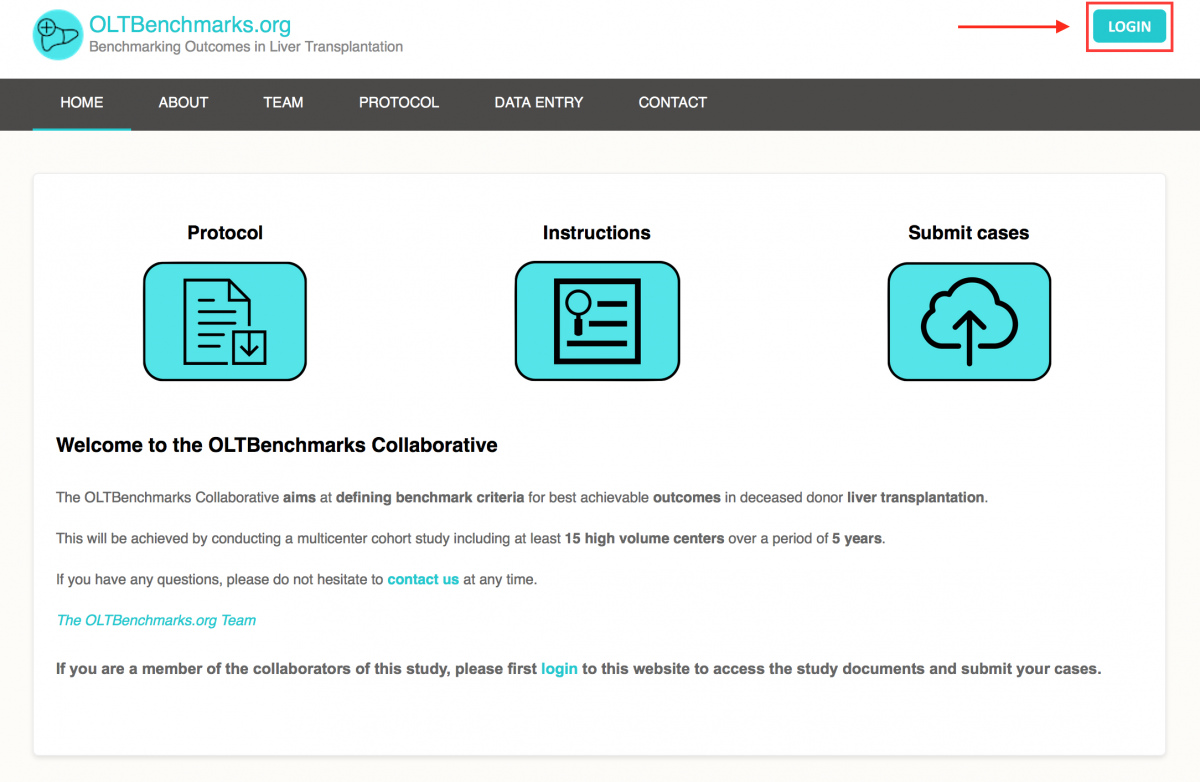
Task: Open the CONTACT navigation item
Action: tap(672, 103)
